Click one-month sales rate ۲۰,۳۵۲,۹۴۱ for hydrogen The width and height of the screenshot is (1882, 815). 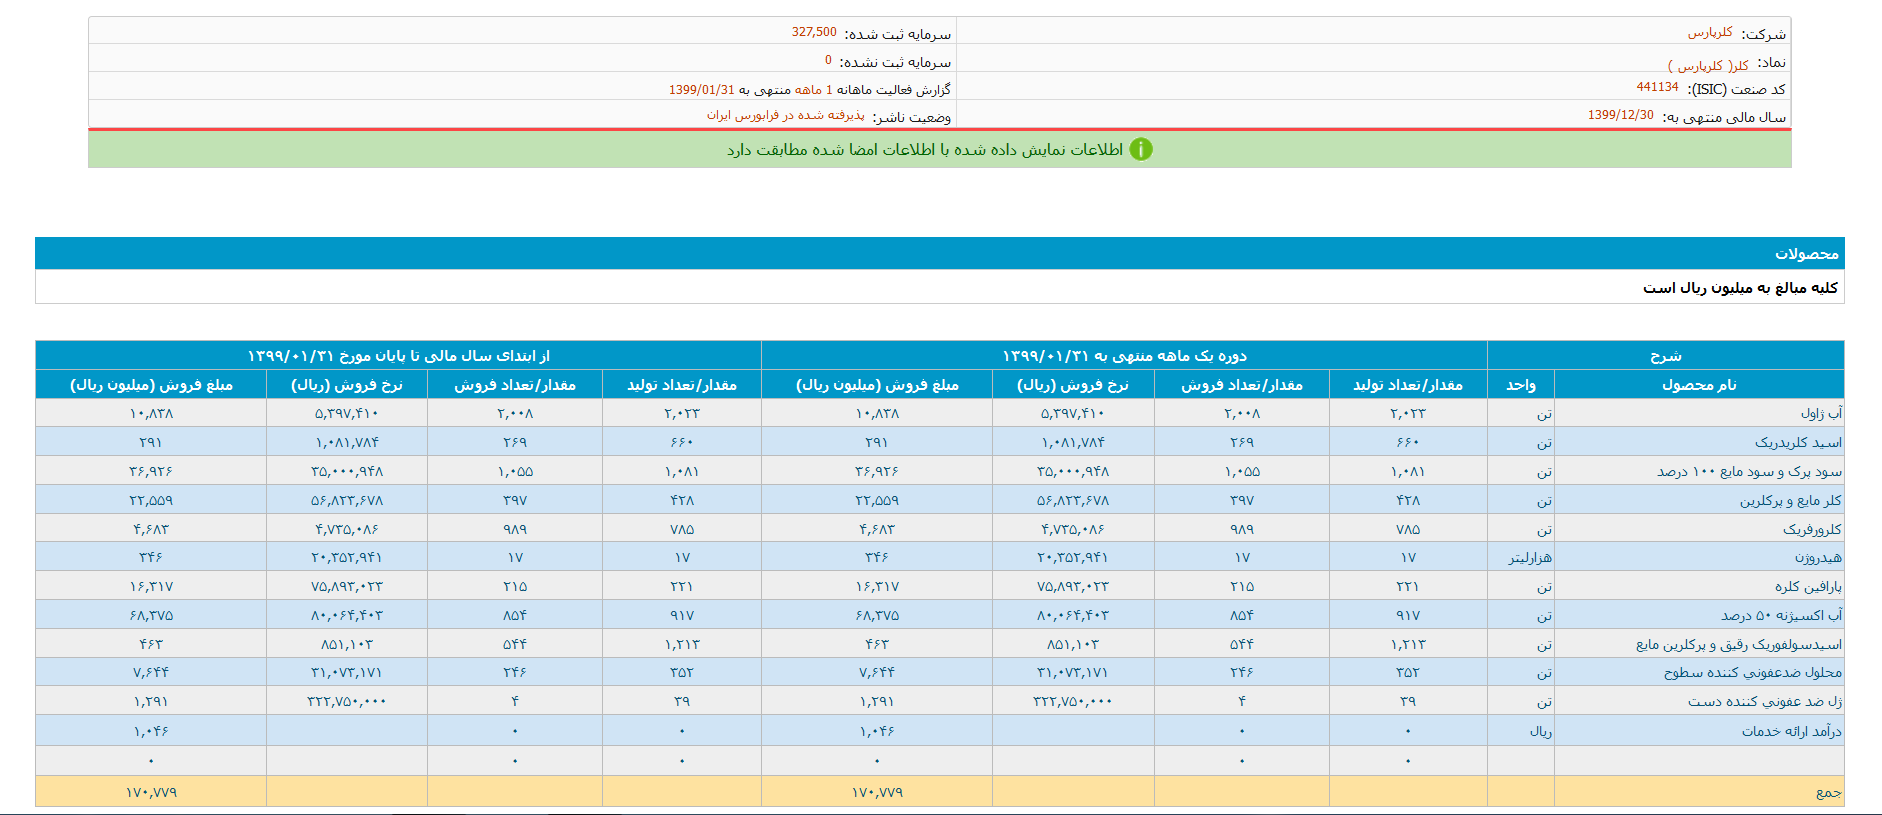pos(1072,557)
